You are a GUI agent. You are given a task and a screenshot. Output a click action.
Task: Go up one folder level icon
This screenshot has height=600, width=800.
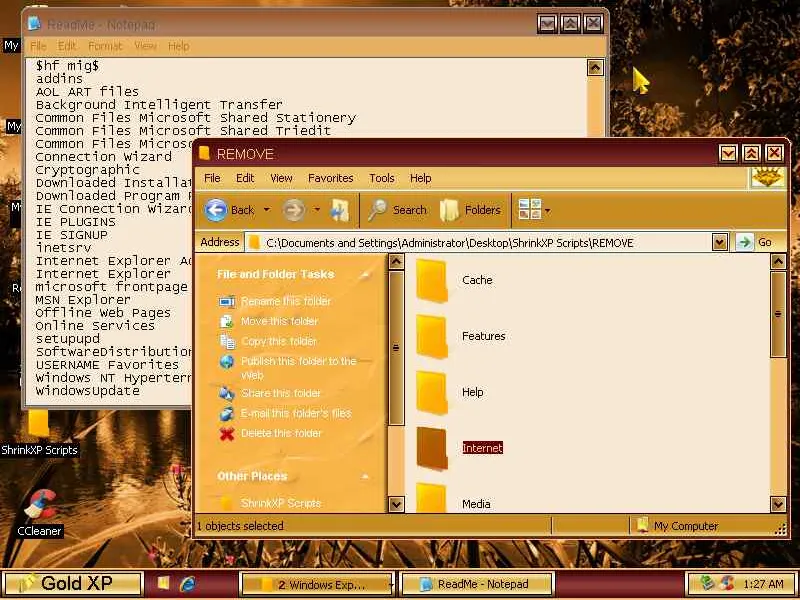[x=340, y=210]
